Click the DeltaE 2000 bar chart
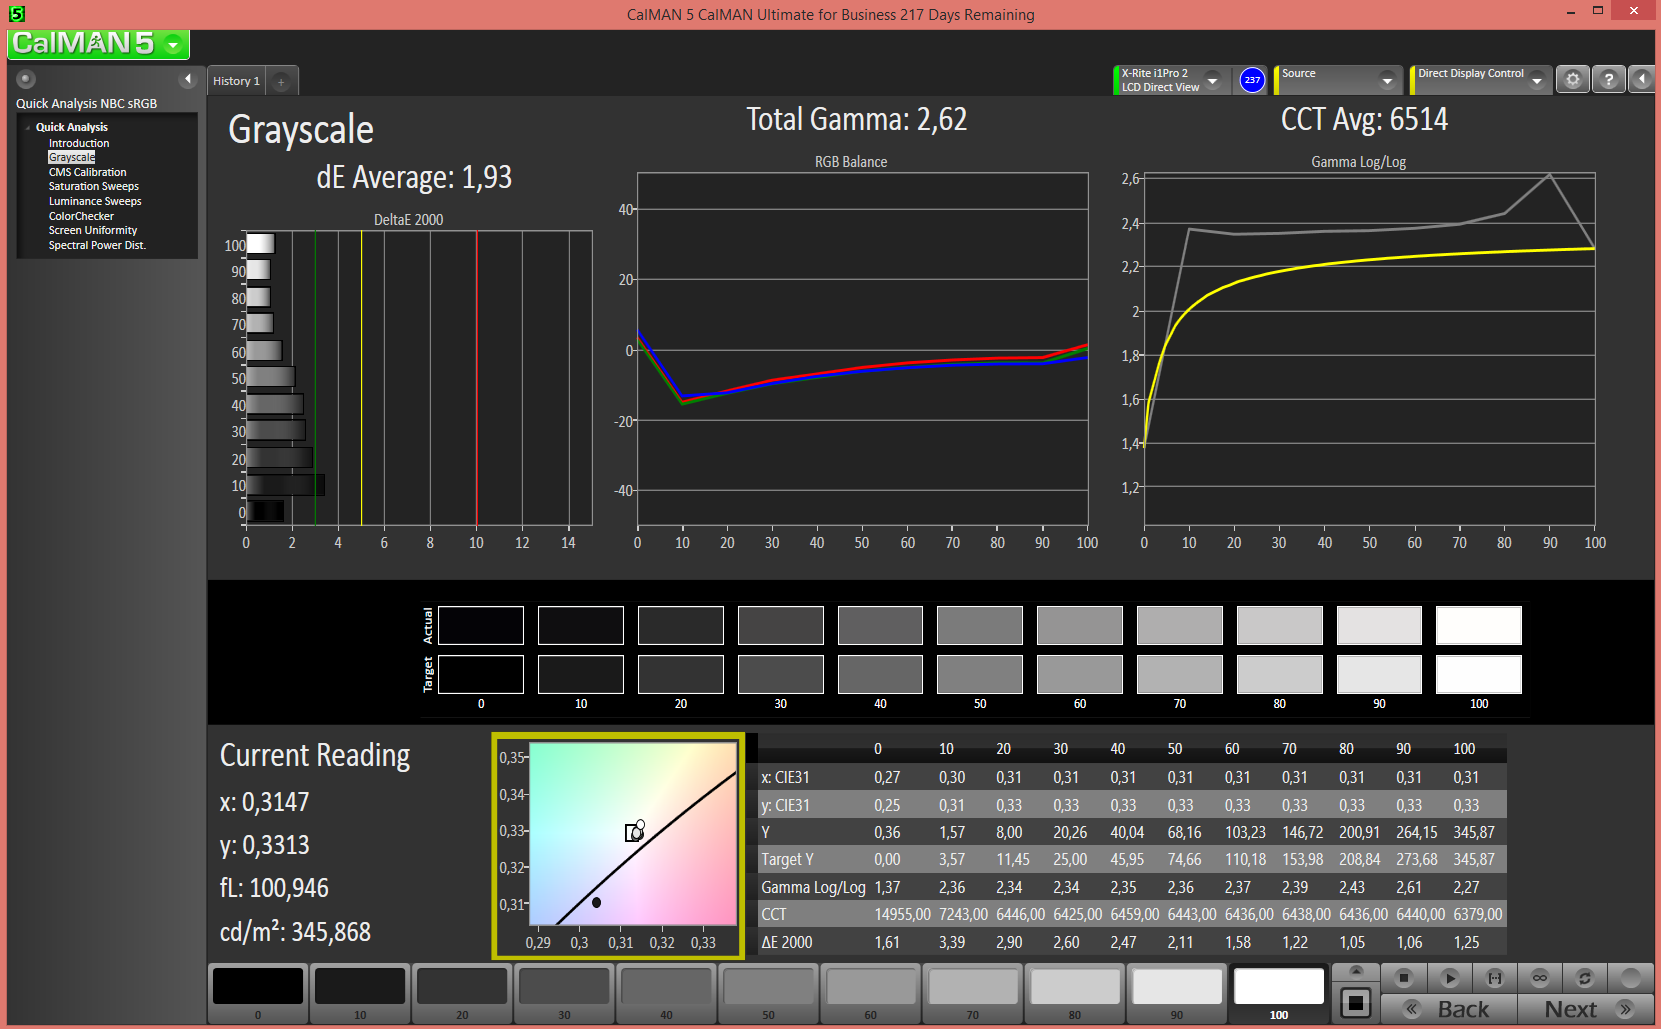 (419, 378)
